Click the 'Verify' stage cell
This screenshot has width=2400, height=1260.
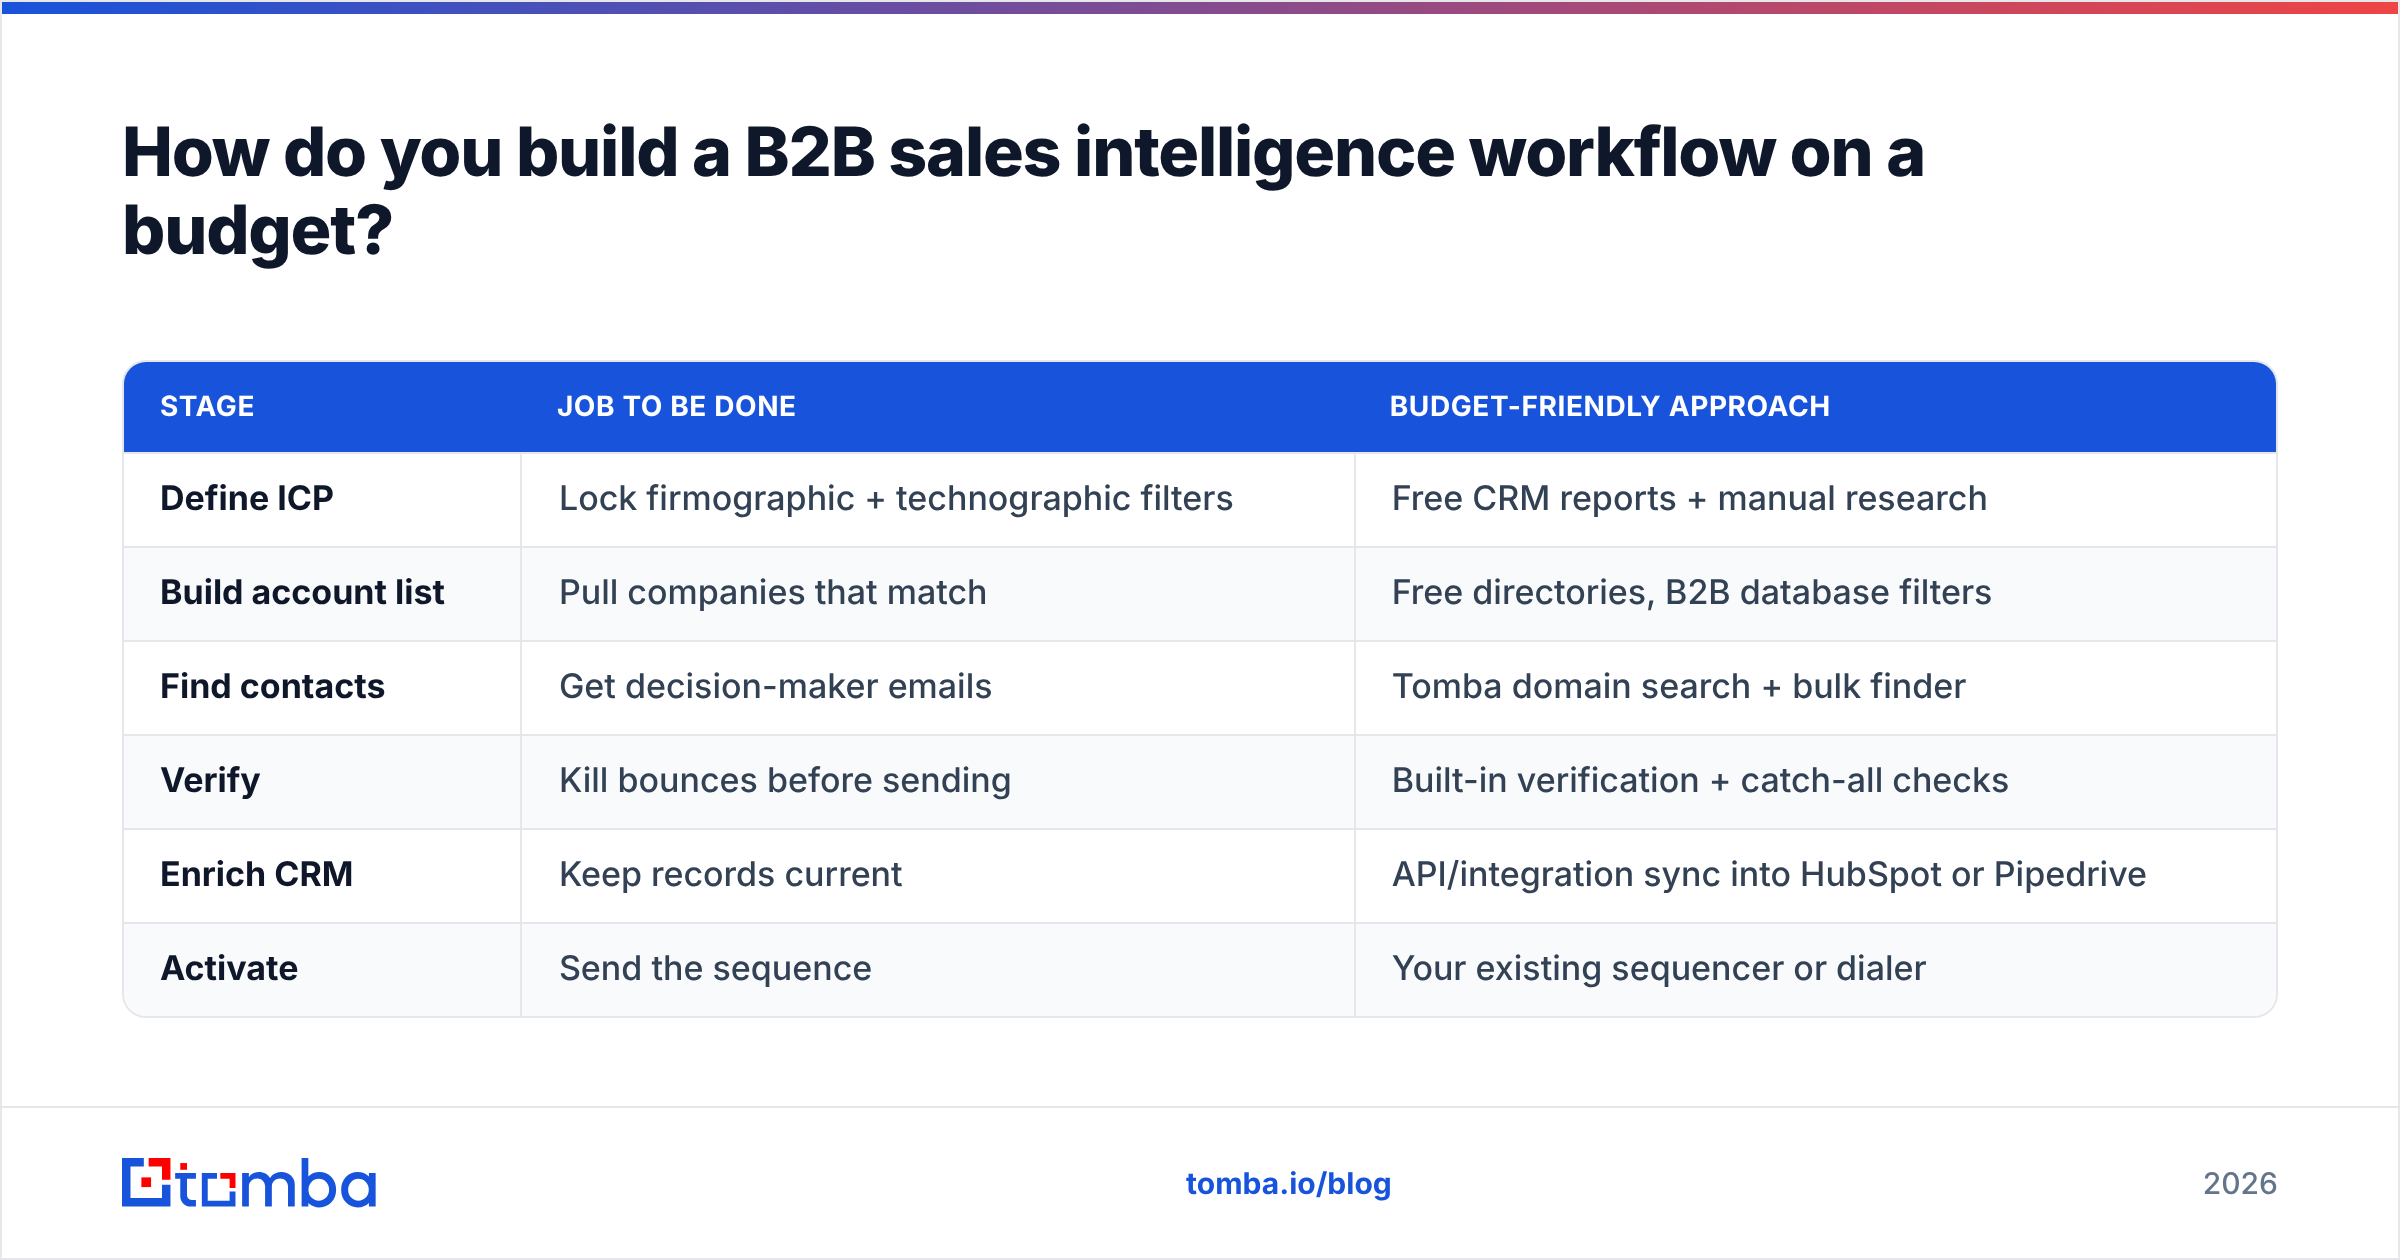click(x=322, y=781)
